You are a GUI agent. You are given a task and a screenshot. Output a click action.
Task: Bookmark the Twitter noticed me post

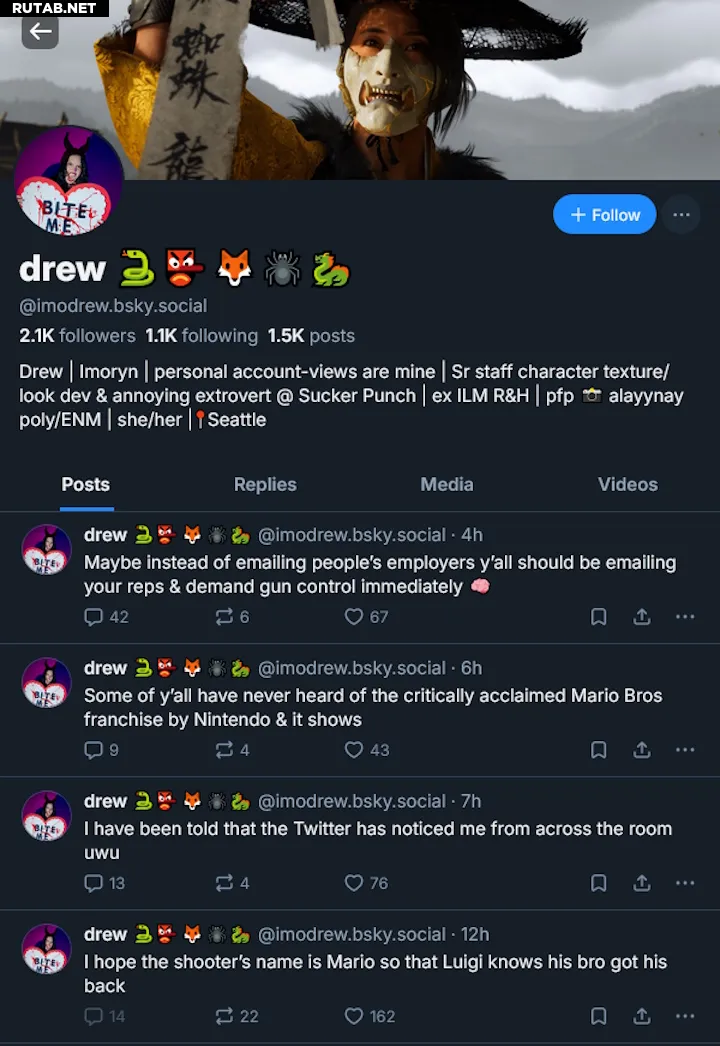pyautogui.click(x=599, y=883)
